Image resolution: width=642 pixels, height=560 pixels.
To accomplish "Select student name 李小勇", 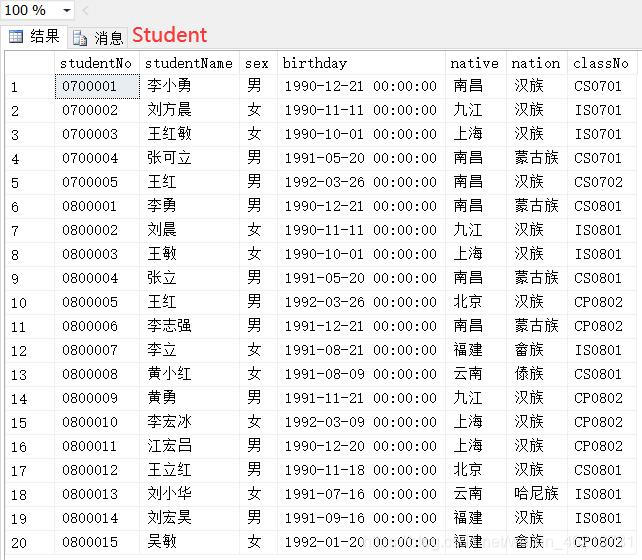I will (170, 86).
